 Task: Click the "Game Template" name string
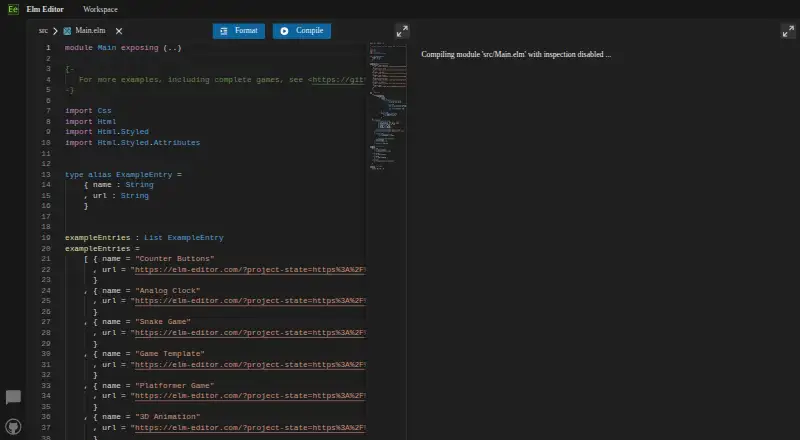coord(170,353)
